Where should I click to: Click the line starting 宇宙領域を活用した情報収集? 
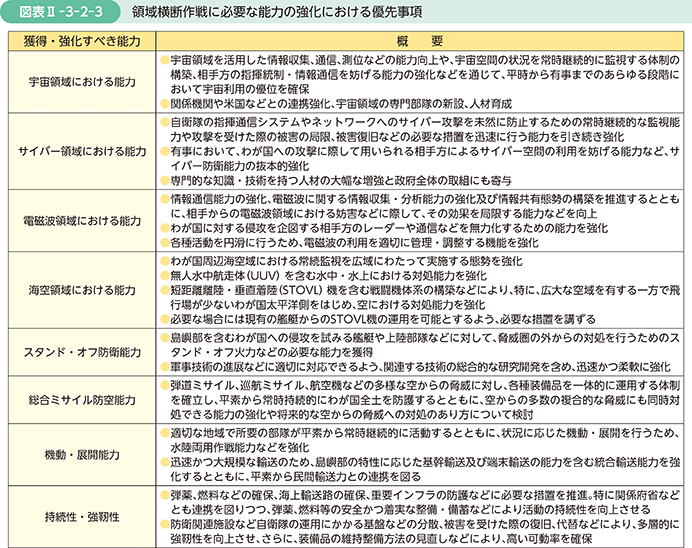[x=425, y=60]
